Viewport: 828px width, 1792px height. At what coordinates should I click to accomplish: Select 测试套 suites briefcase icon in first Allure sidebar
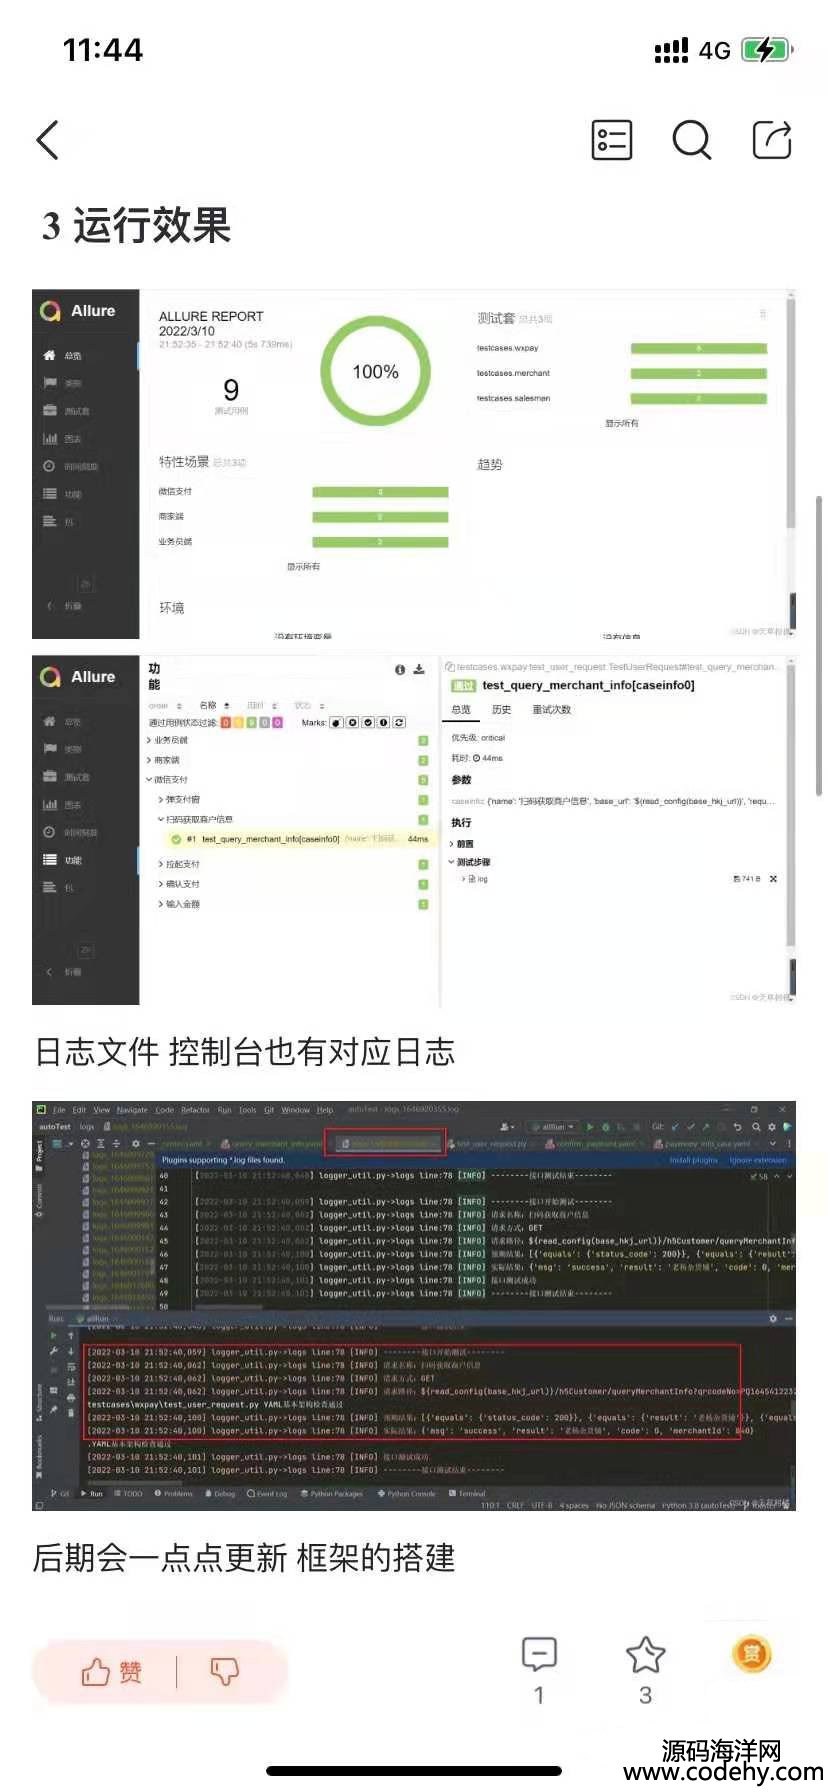tap(49, 411)
